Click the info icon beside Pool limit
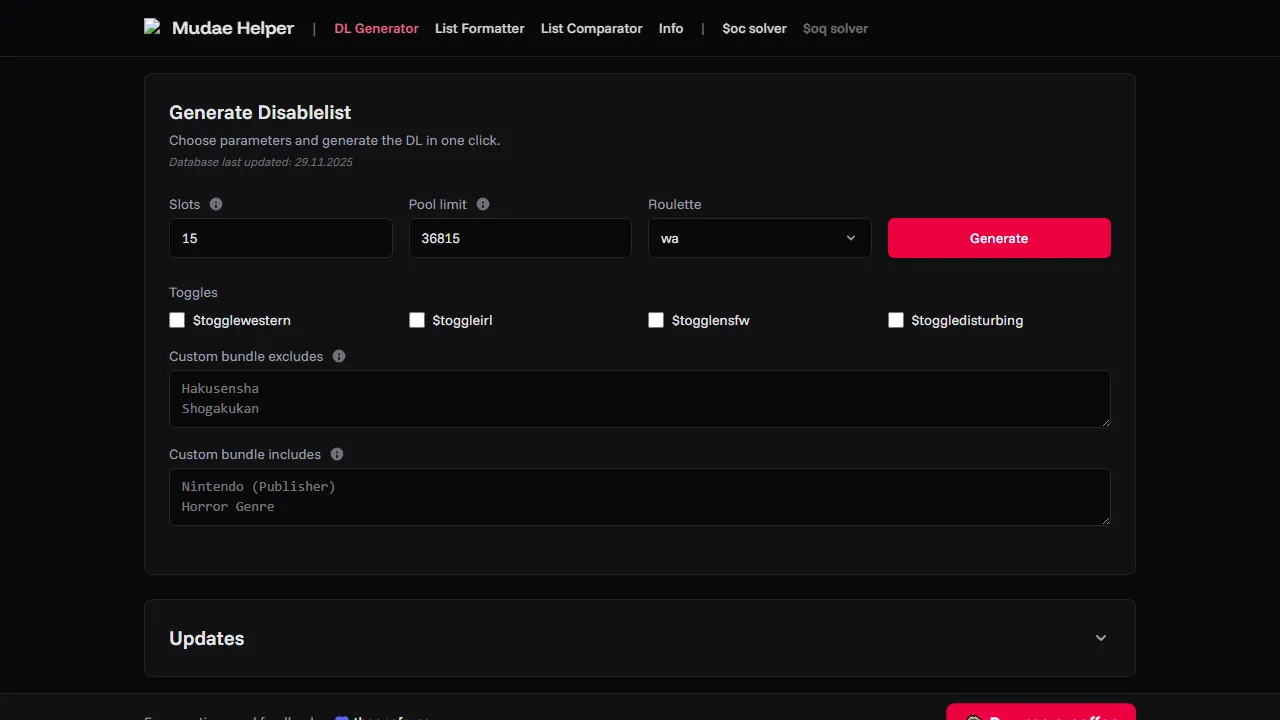 point(482,204)
